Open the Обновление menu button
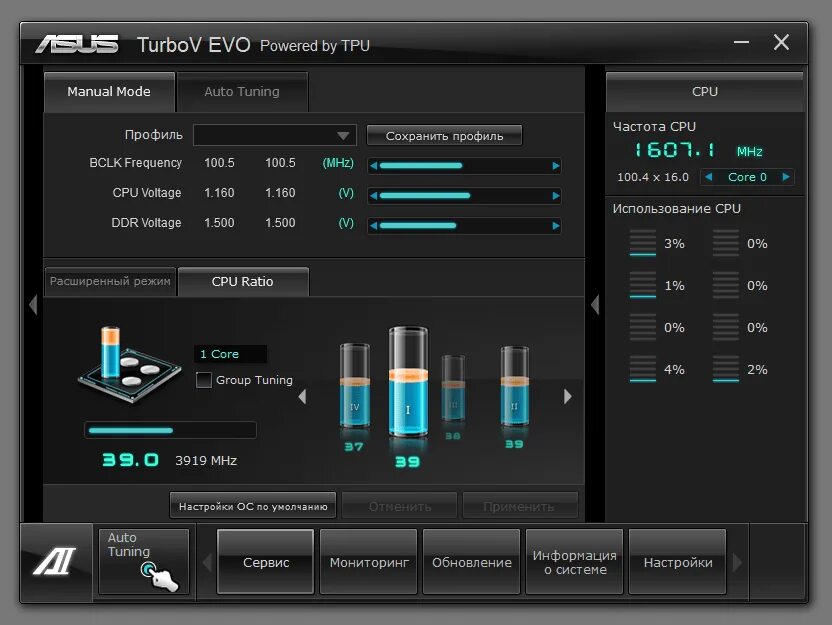The image size is (832, 625). click(472, 562)
